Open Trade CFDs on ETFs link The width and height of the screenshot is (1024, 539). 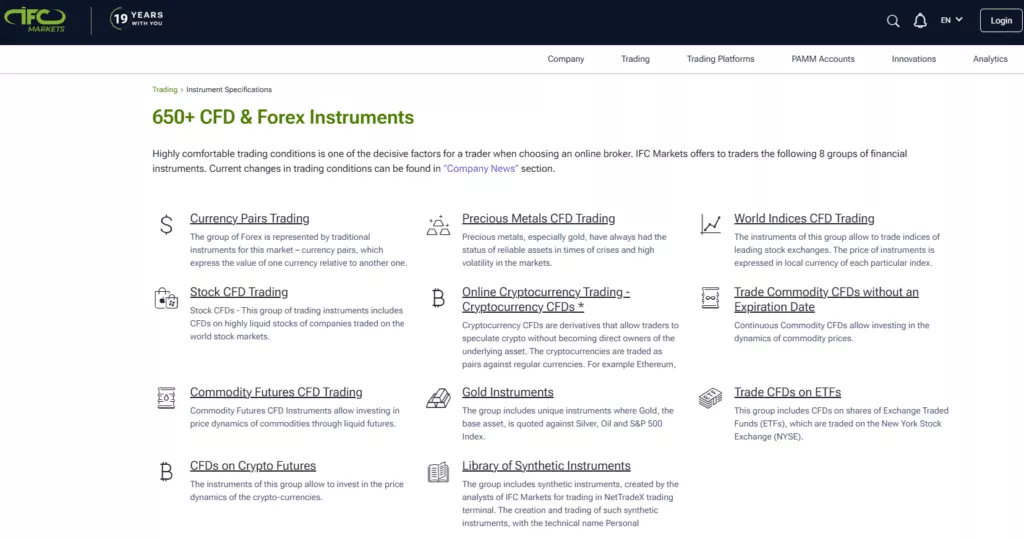[788, 392]
